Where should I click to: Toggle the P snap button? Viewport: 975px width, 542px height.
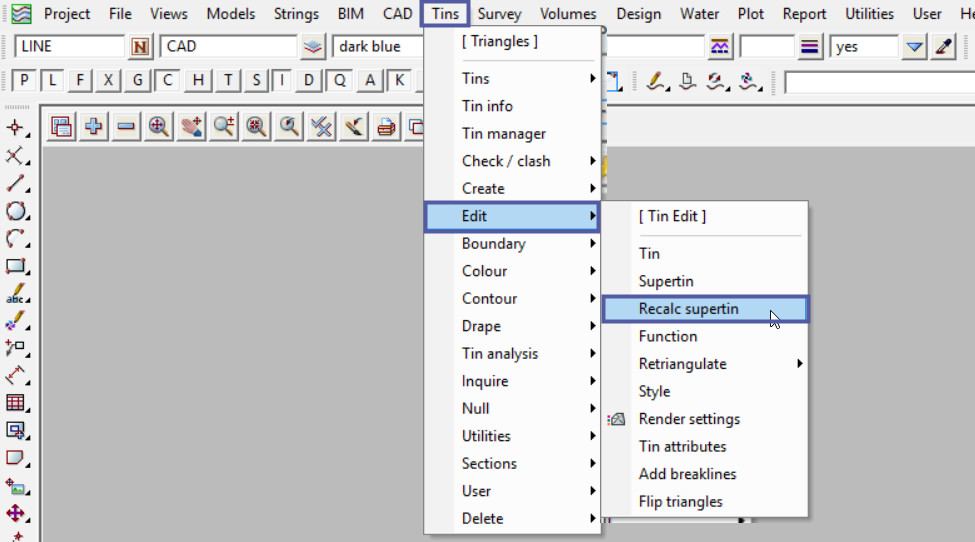[x=24, y=81]
